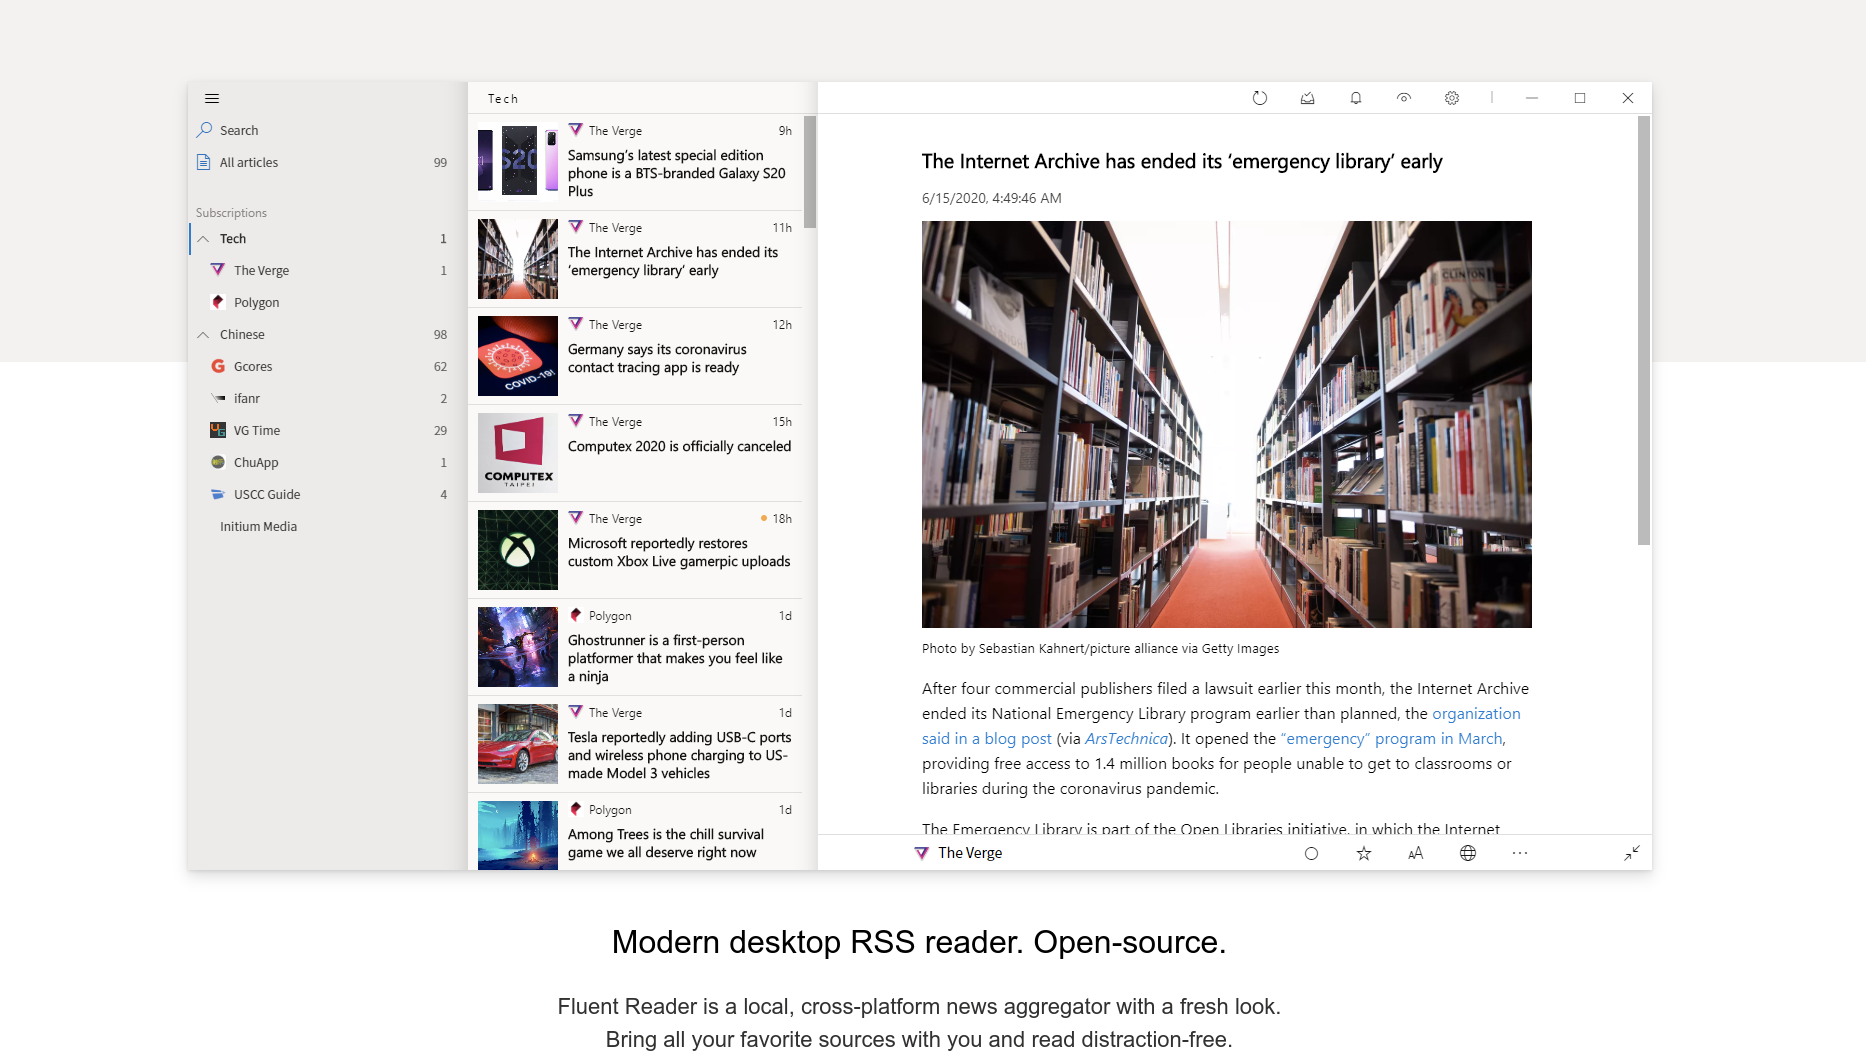The image size is (1866, 1064).
Task: Open article in browser globe icon
Action: [x=1468, y=853]
